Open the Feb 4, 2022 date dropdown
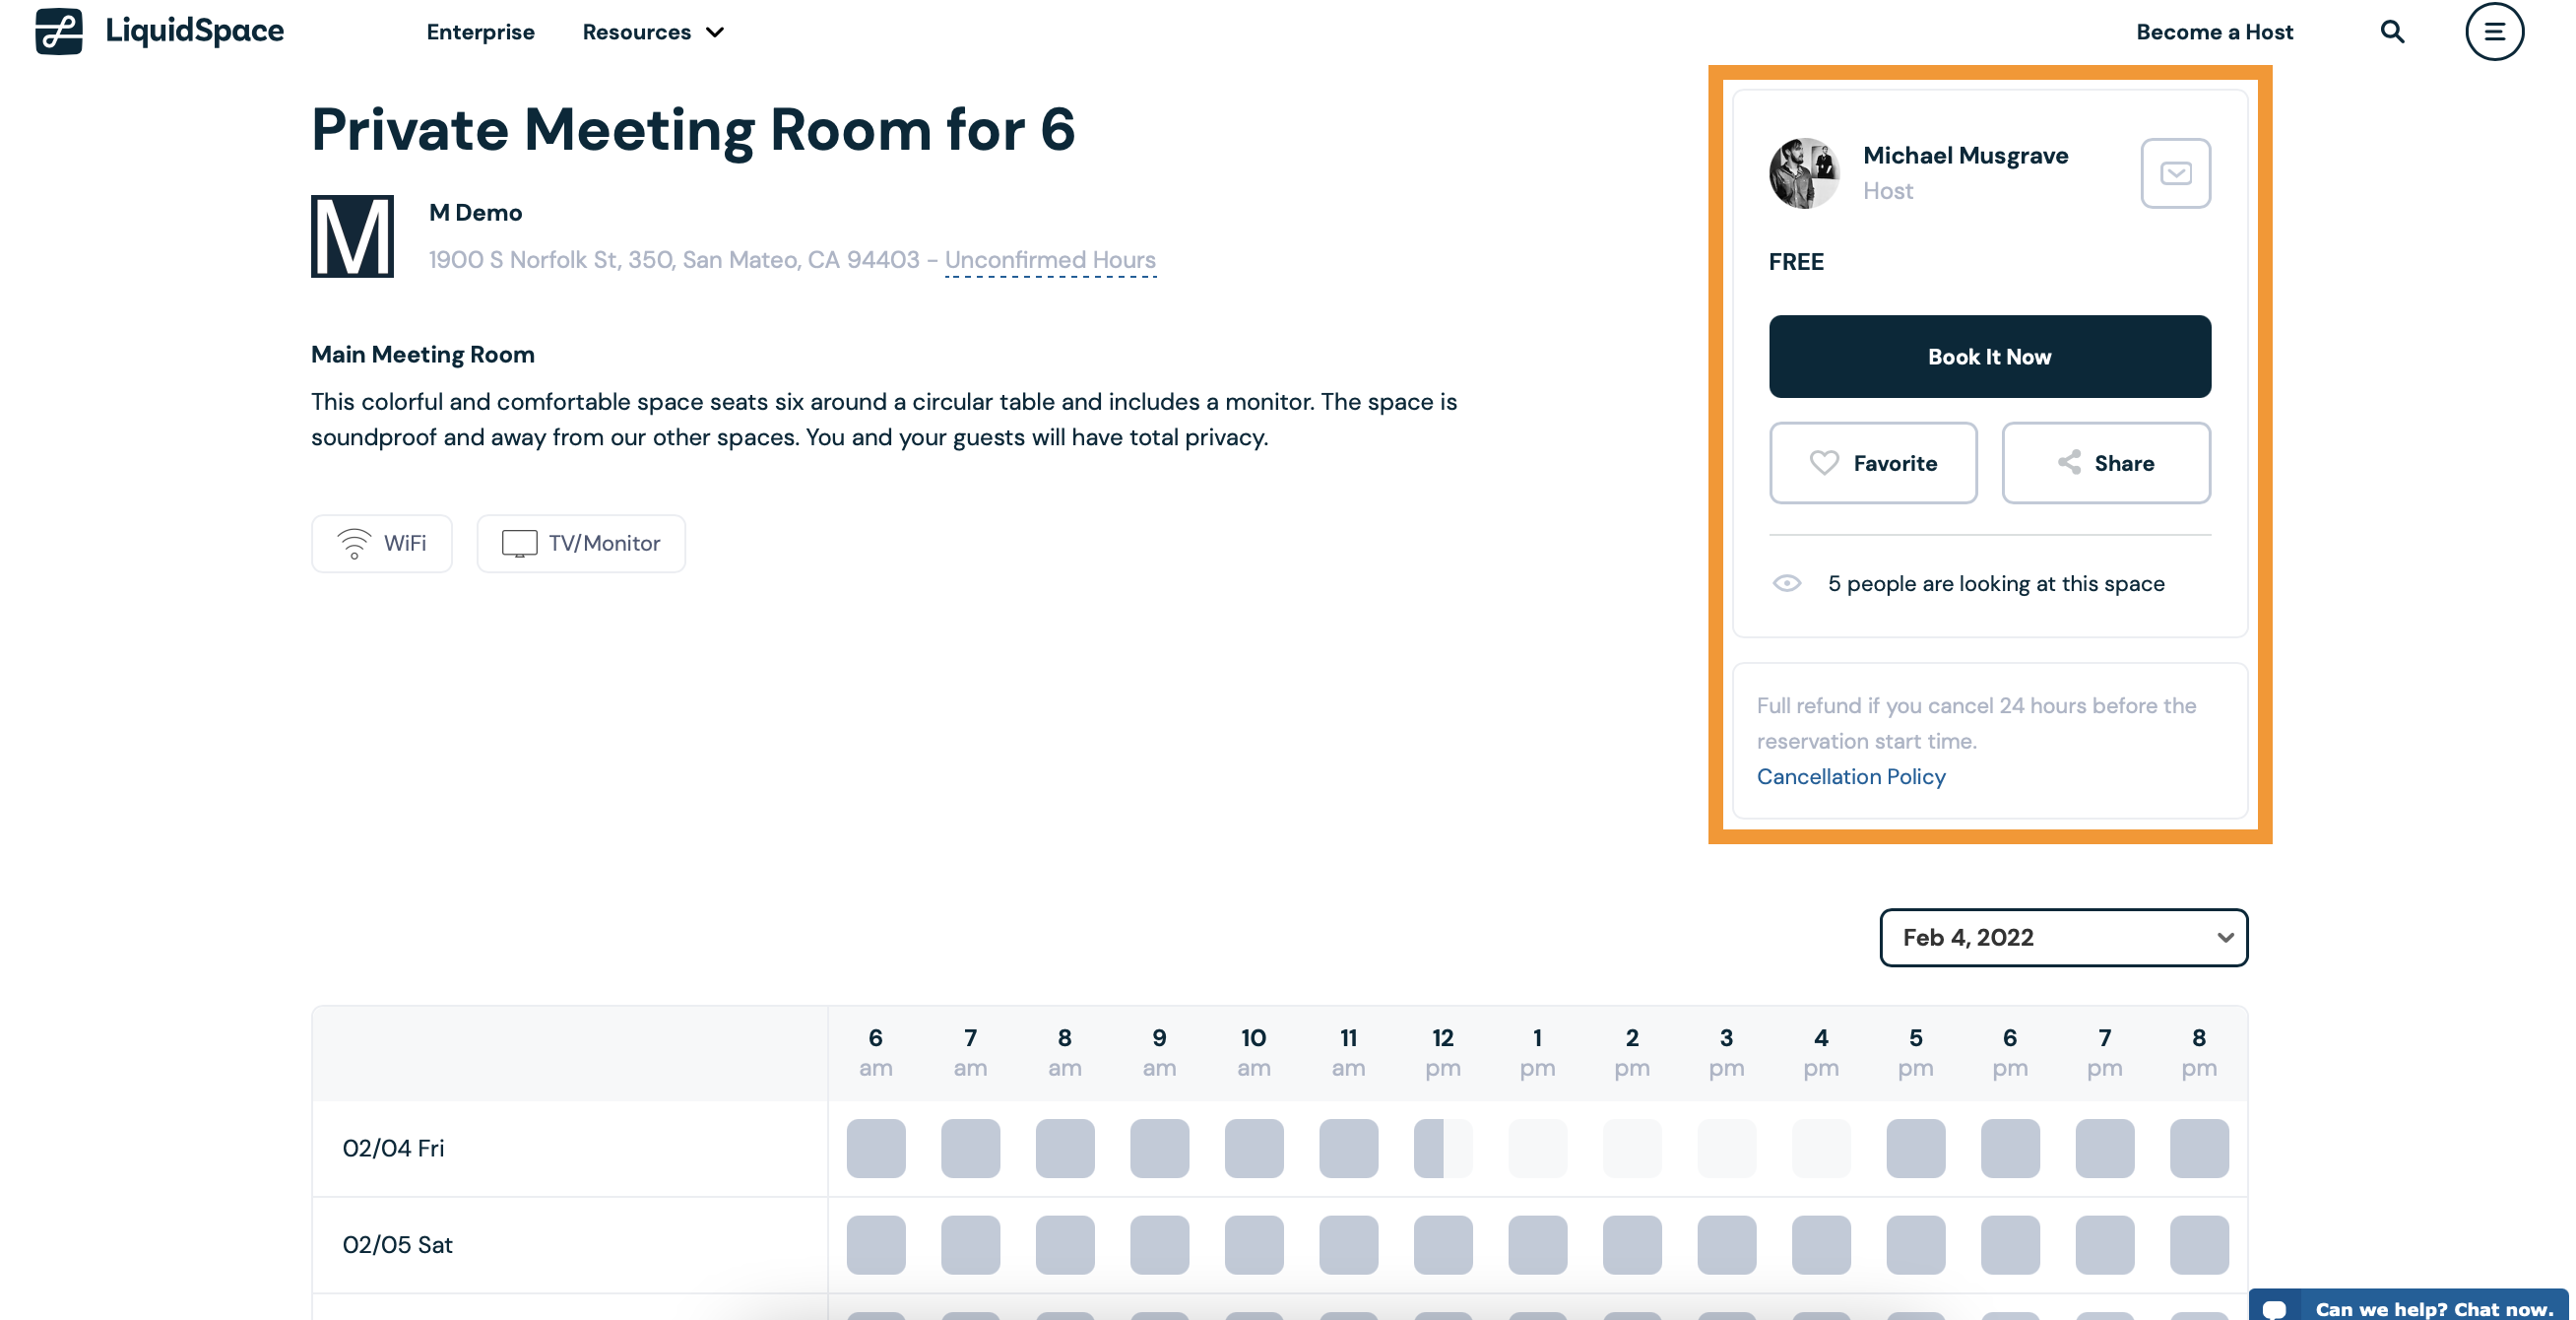This screenshot has height=1320, width=2576. point(2063,937)
